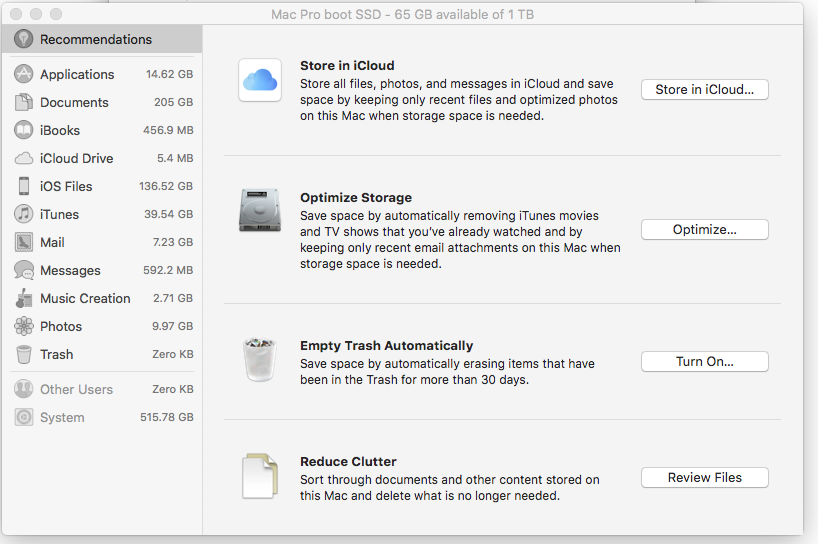Click the iBooks open-book icon
Viewport: 818px width, 544px height.
(x=23, y=130)
